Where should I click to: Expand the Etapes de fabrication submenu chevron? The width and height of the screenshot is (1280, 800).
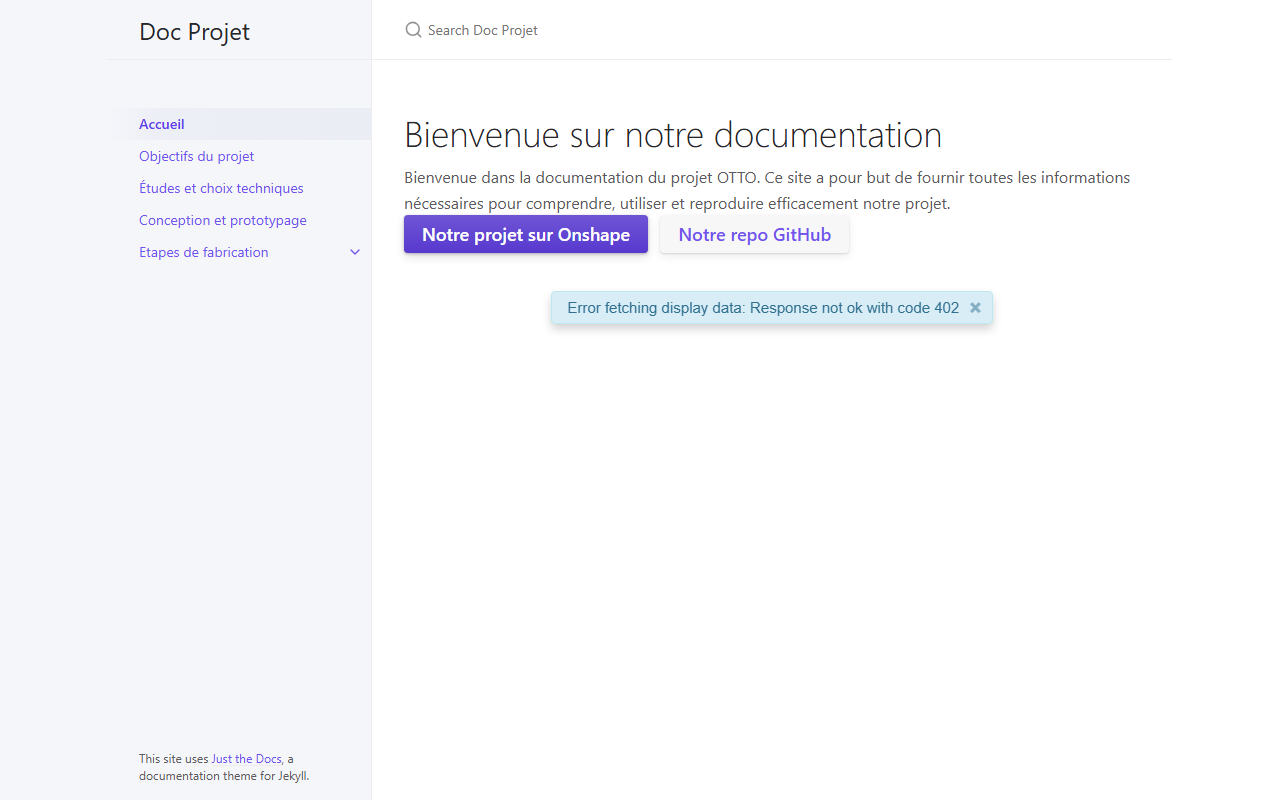pos(355,252)
